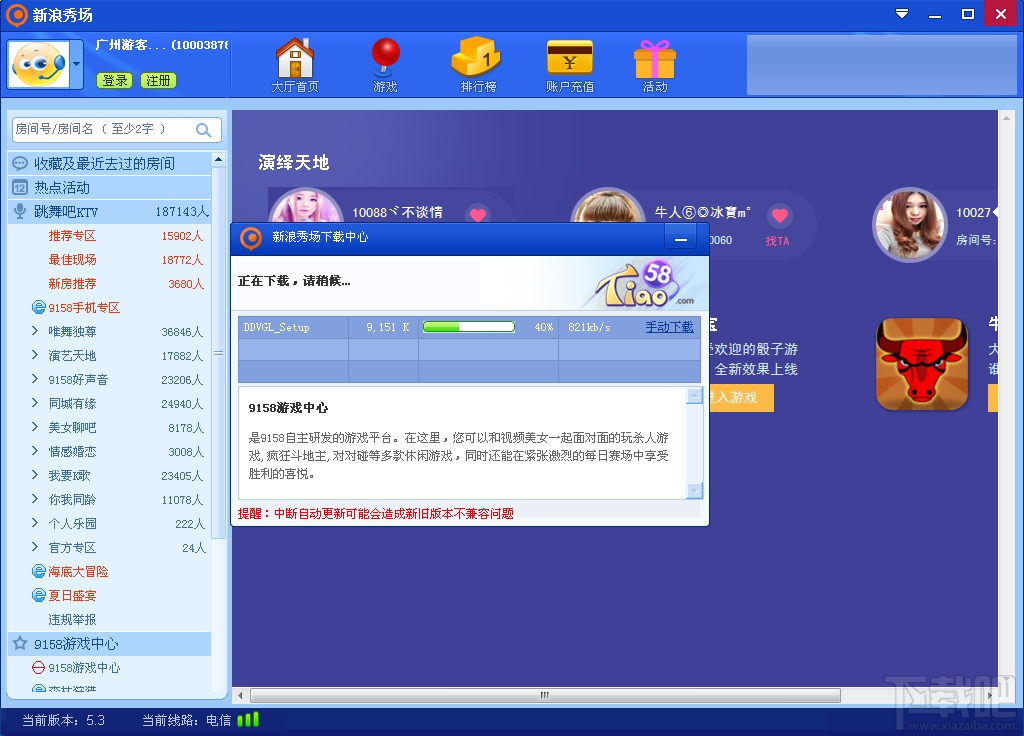This screenshot has height=736, width=1024.
Task: Click the 58Tiao logo in dialog
Action: (x=643, y=285)
